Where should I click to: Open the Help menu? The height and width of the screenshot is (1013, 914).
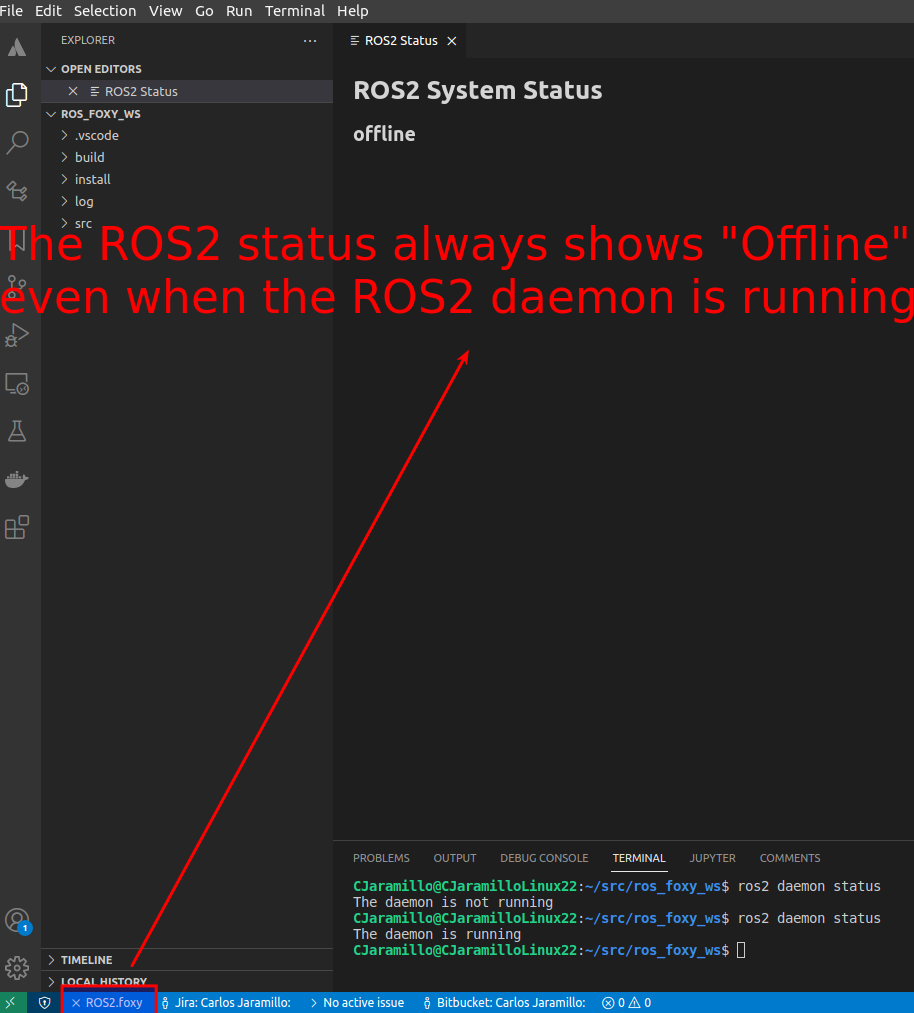(x=353, y=11)
